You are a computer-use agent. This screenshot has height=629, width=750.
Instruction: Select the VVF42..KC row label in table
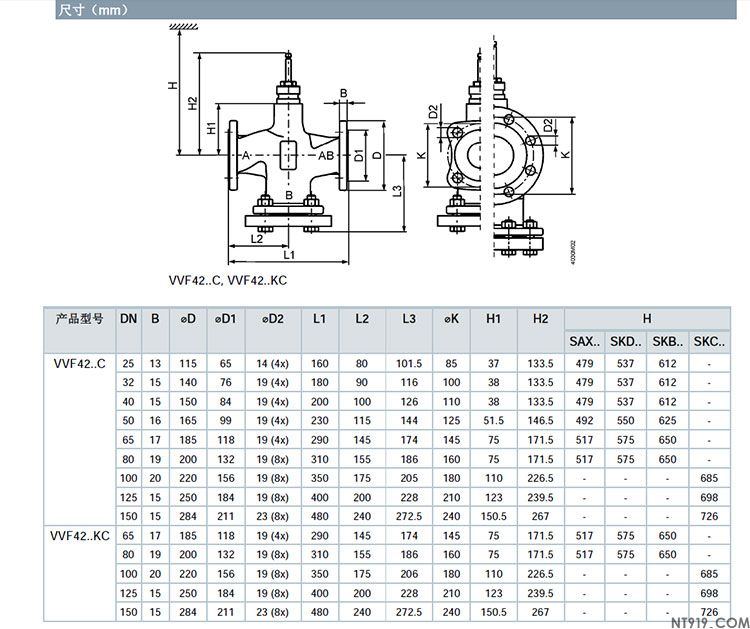pos(79,537)
